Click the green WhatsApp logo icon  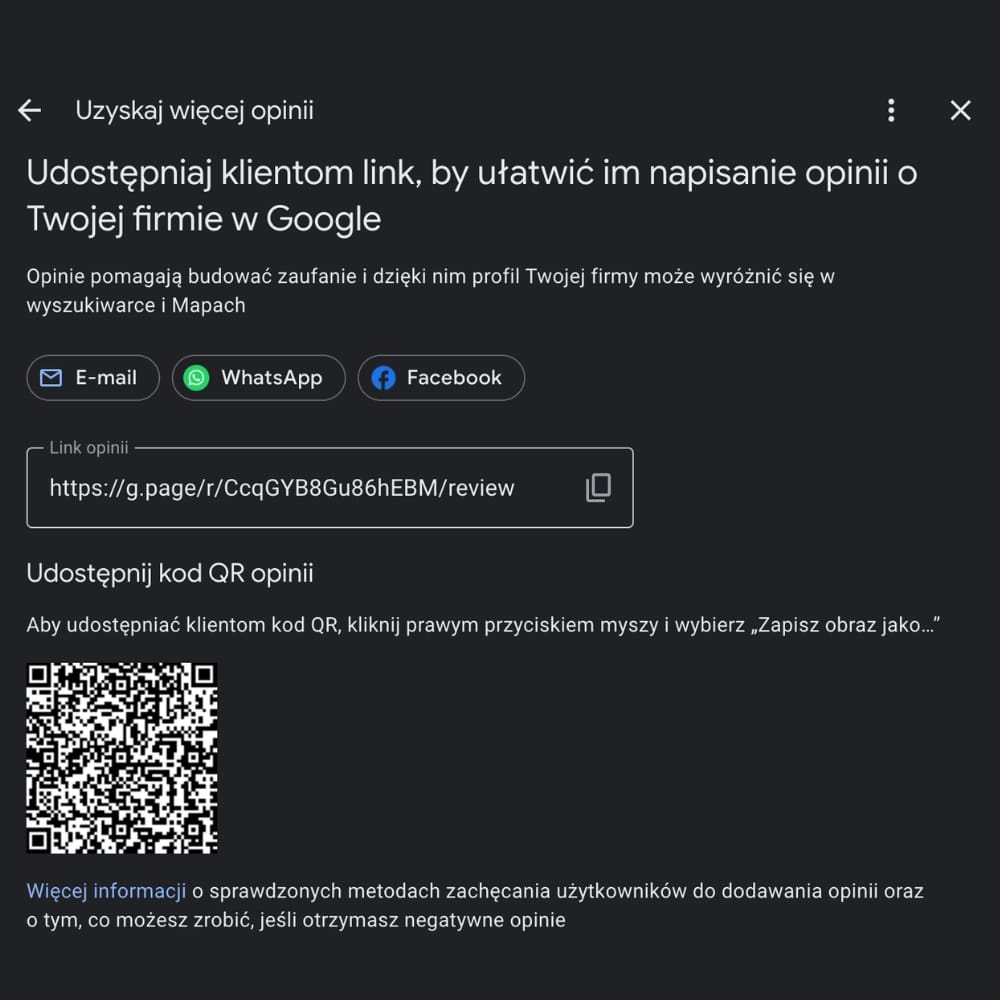[196, 378]
